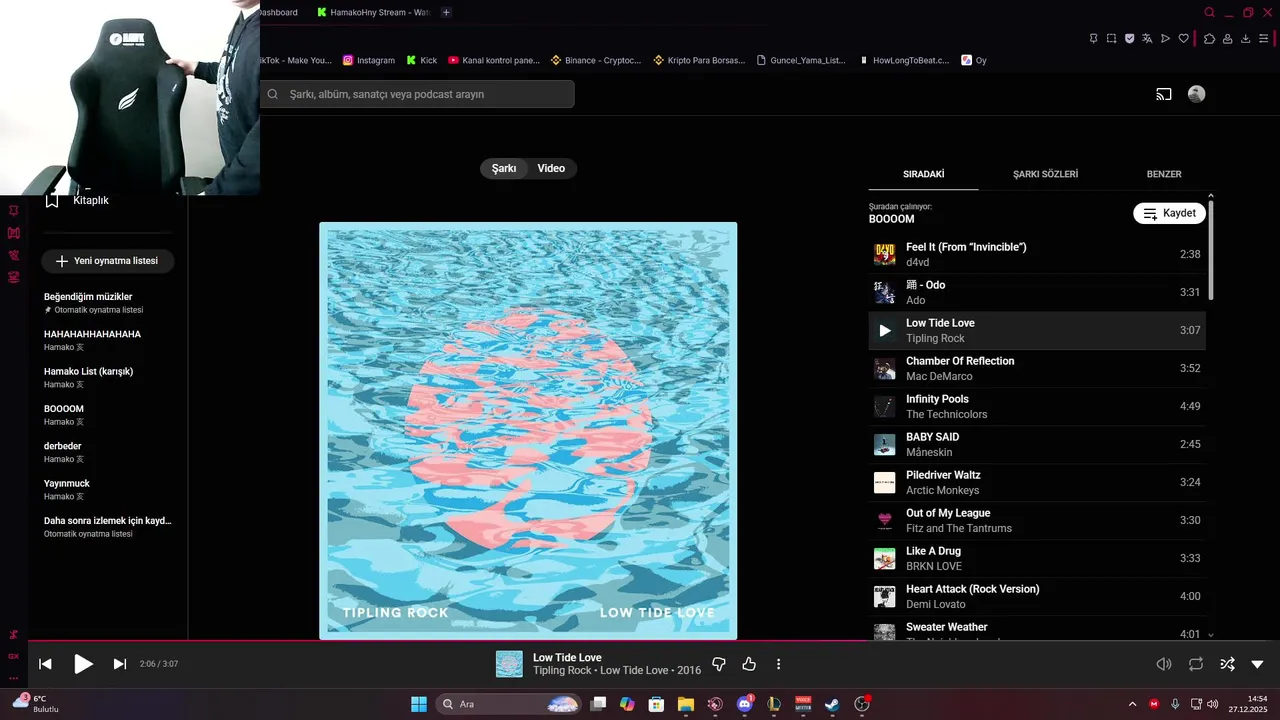Screen dimensions: 1280x720
Task: Open the Instagram bookmark
Action: 369,60
